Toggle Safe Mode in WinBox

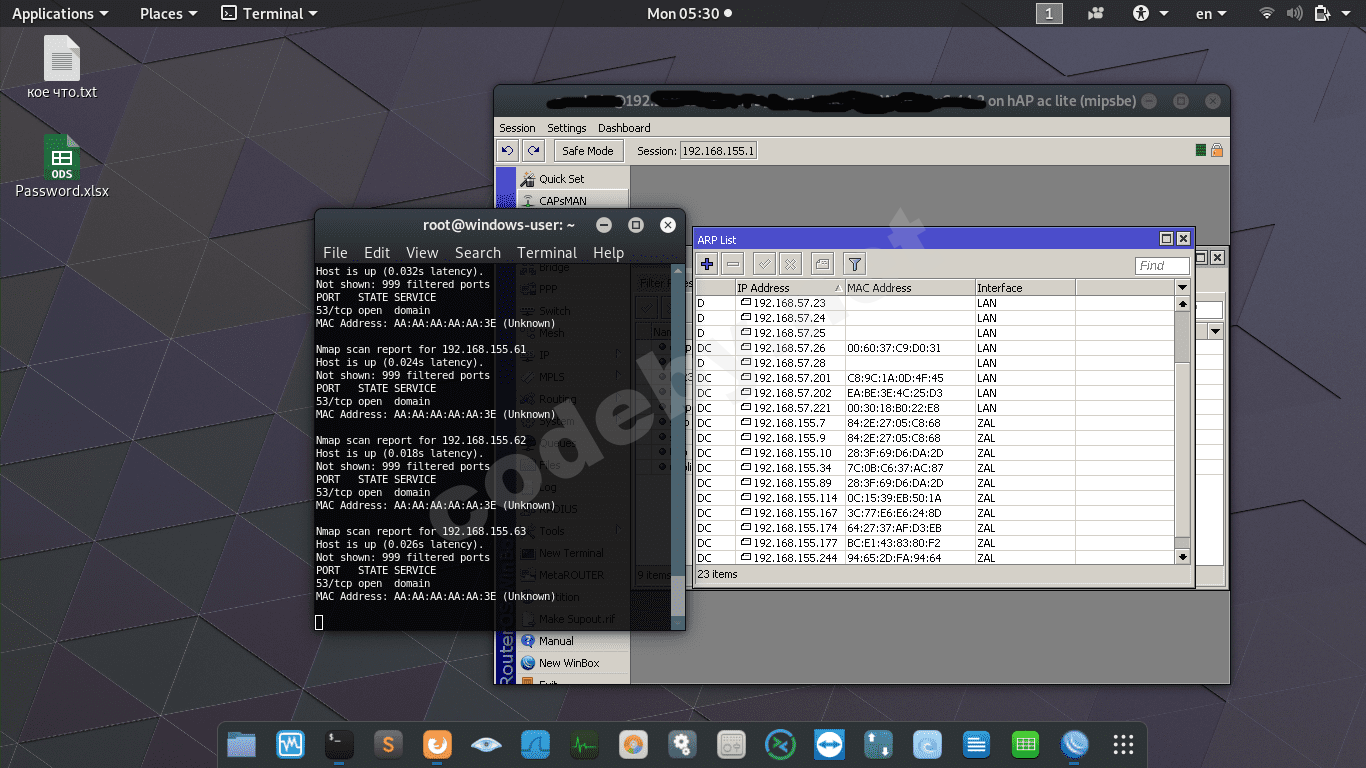coord(587,151)
